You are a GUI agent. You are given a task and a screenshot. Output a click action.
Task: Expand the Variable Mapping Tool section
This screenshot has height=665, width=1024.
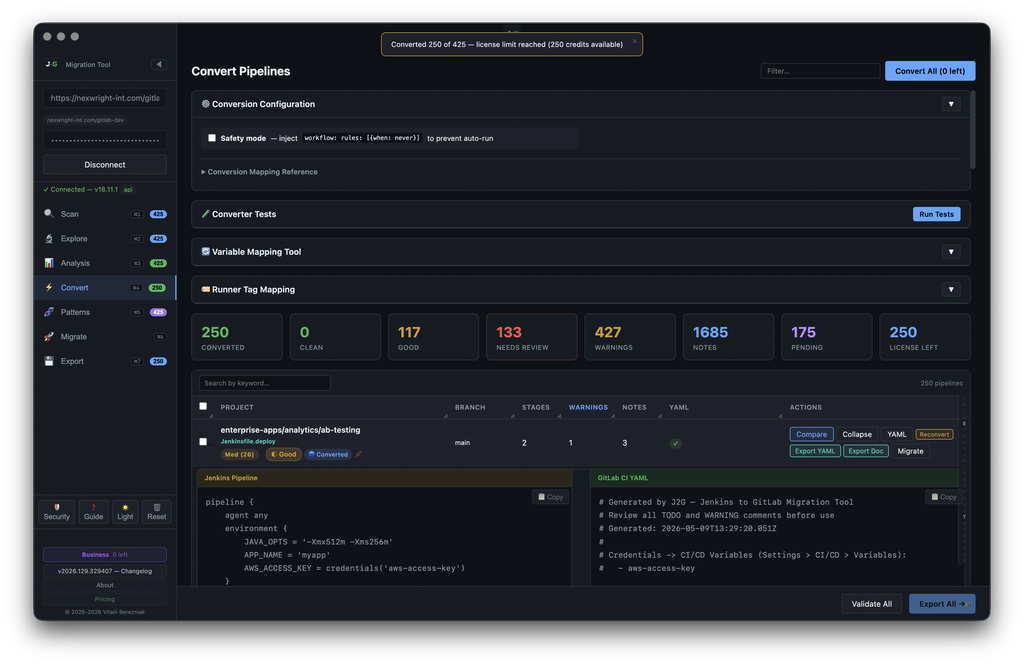(x=951, y=251)
